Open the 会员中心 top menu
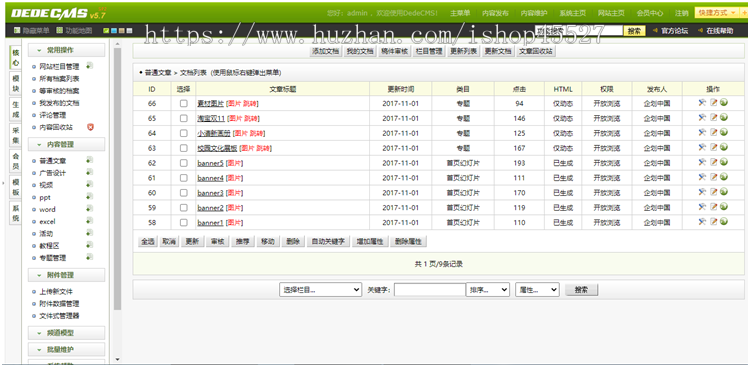The image size is (750, 367). pos(650,13)
